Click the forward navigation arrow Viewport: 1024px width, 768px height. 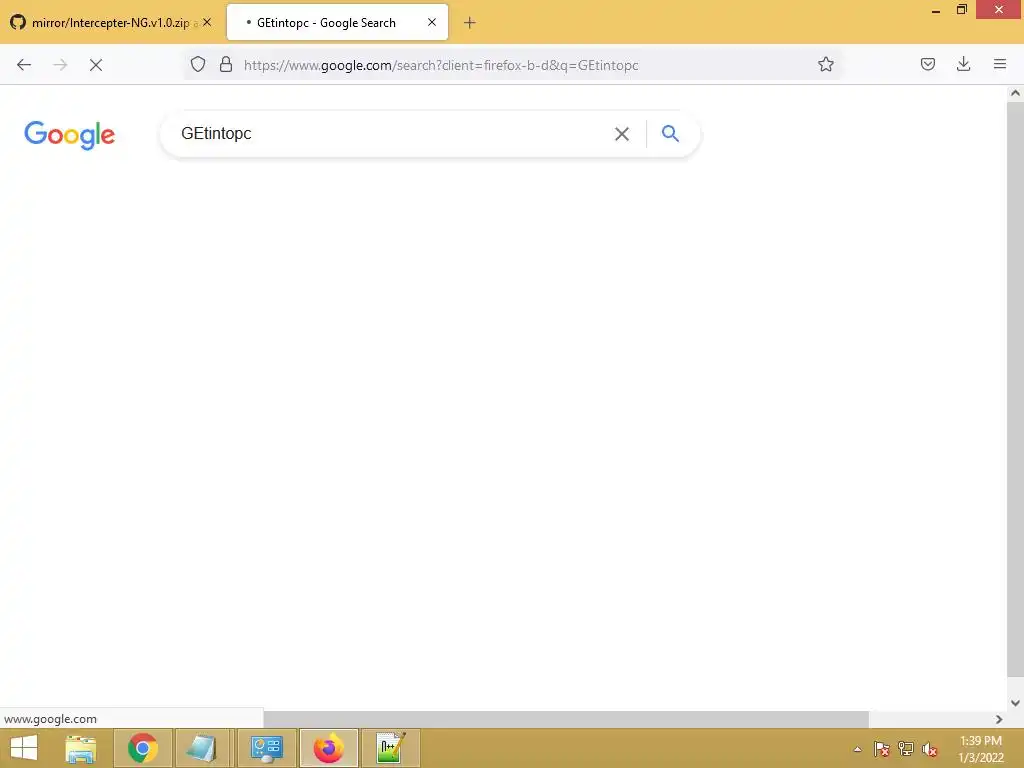[60, 65]
